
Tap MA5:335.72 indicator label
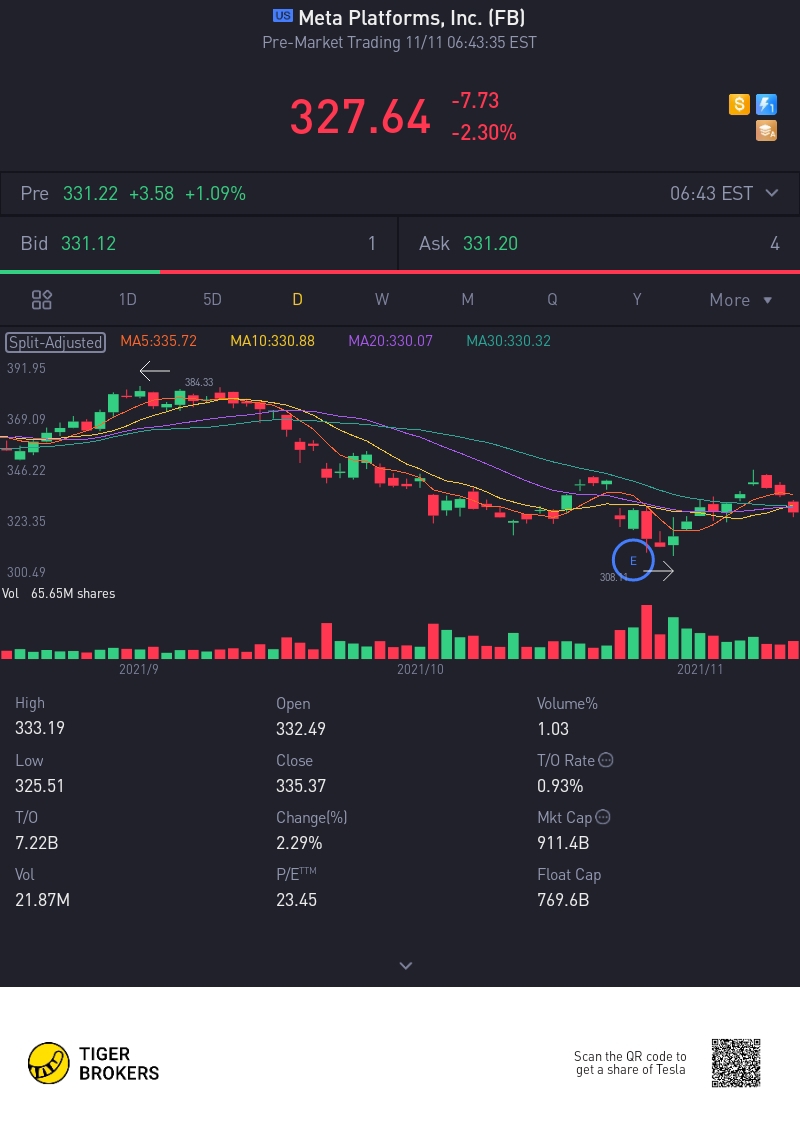(x=159, y=341)
